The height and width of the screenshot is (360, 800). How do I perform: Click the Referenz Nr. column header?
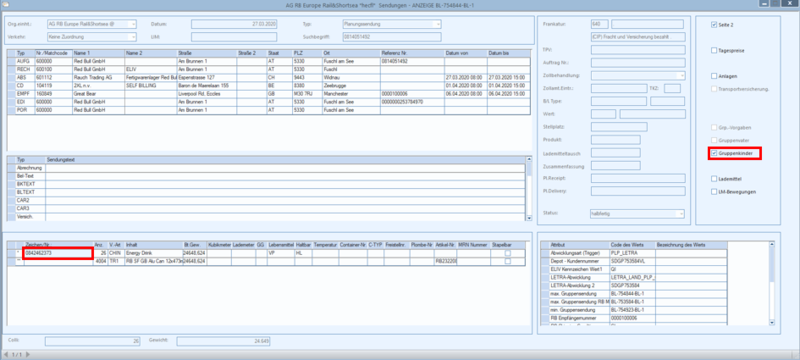pos(412,53)
